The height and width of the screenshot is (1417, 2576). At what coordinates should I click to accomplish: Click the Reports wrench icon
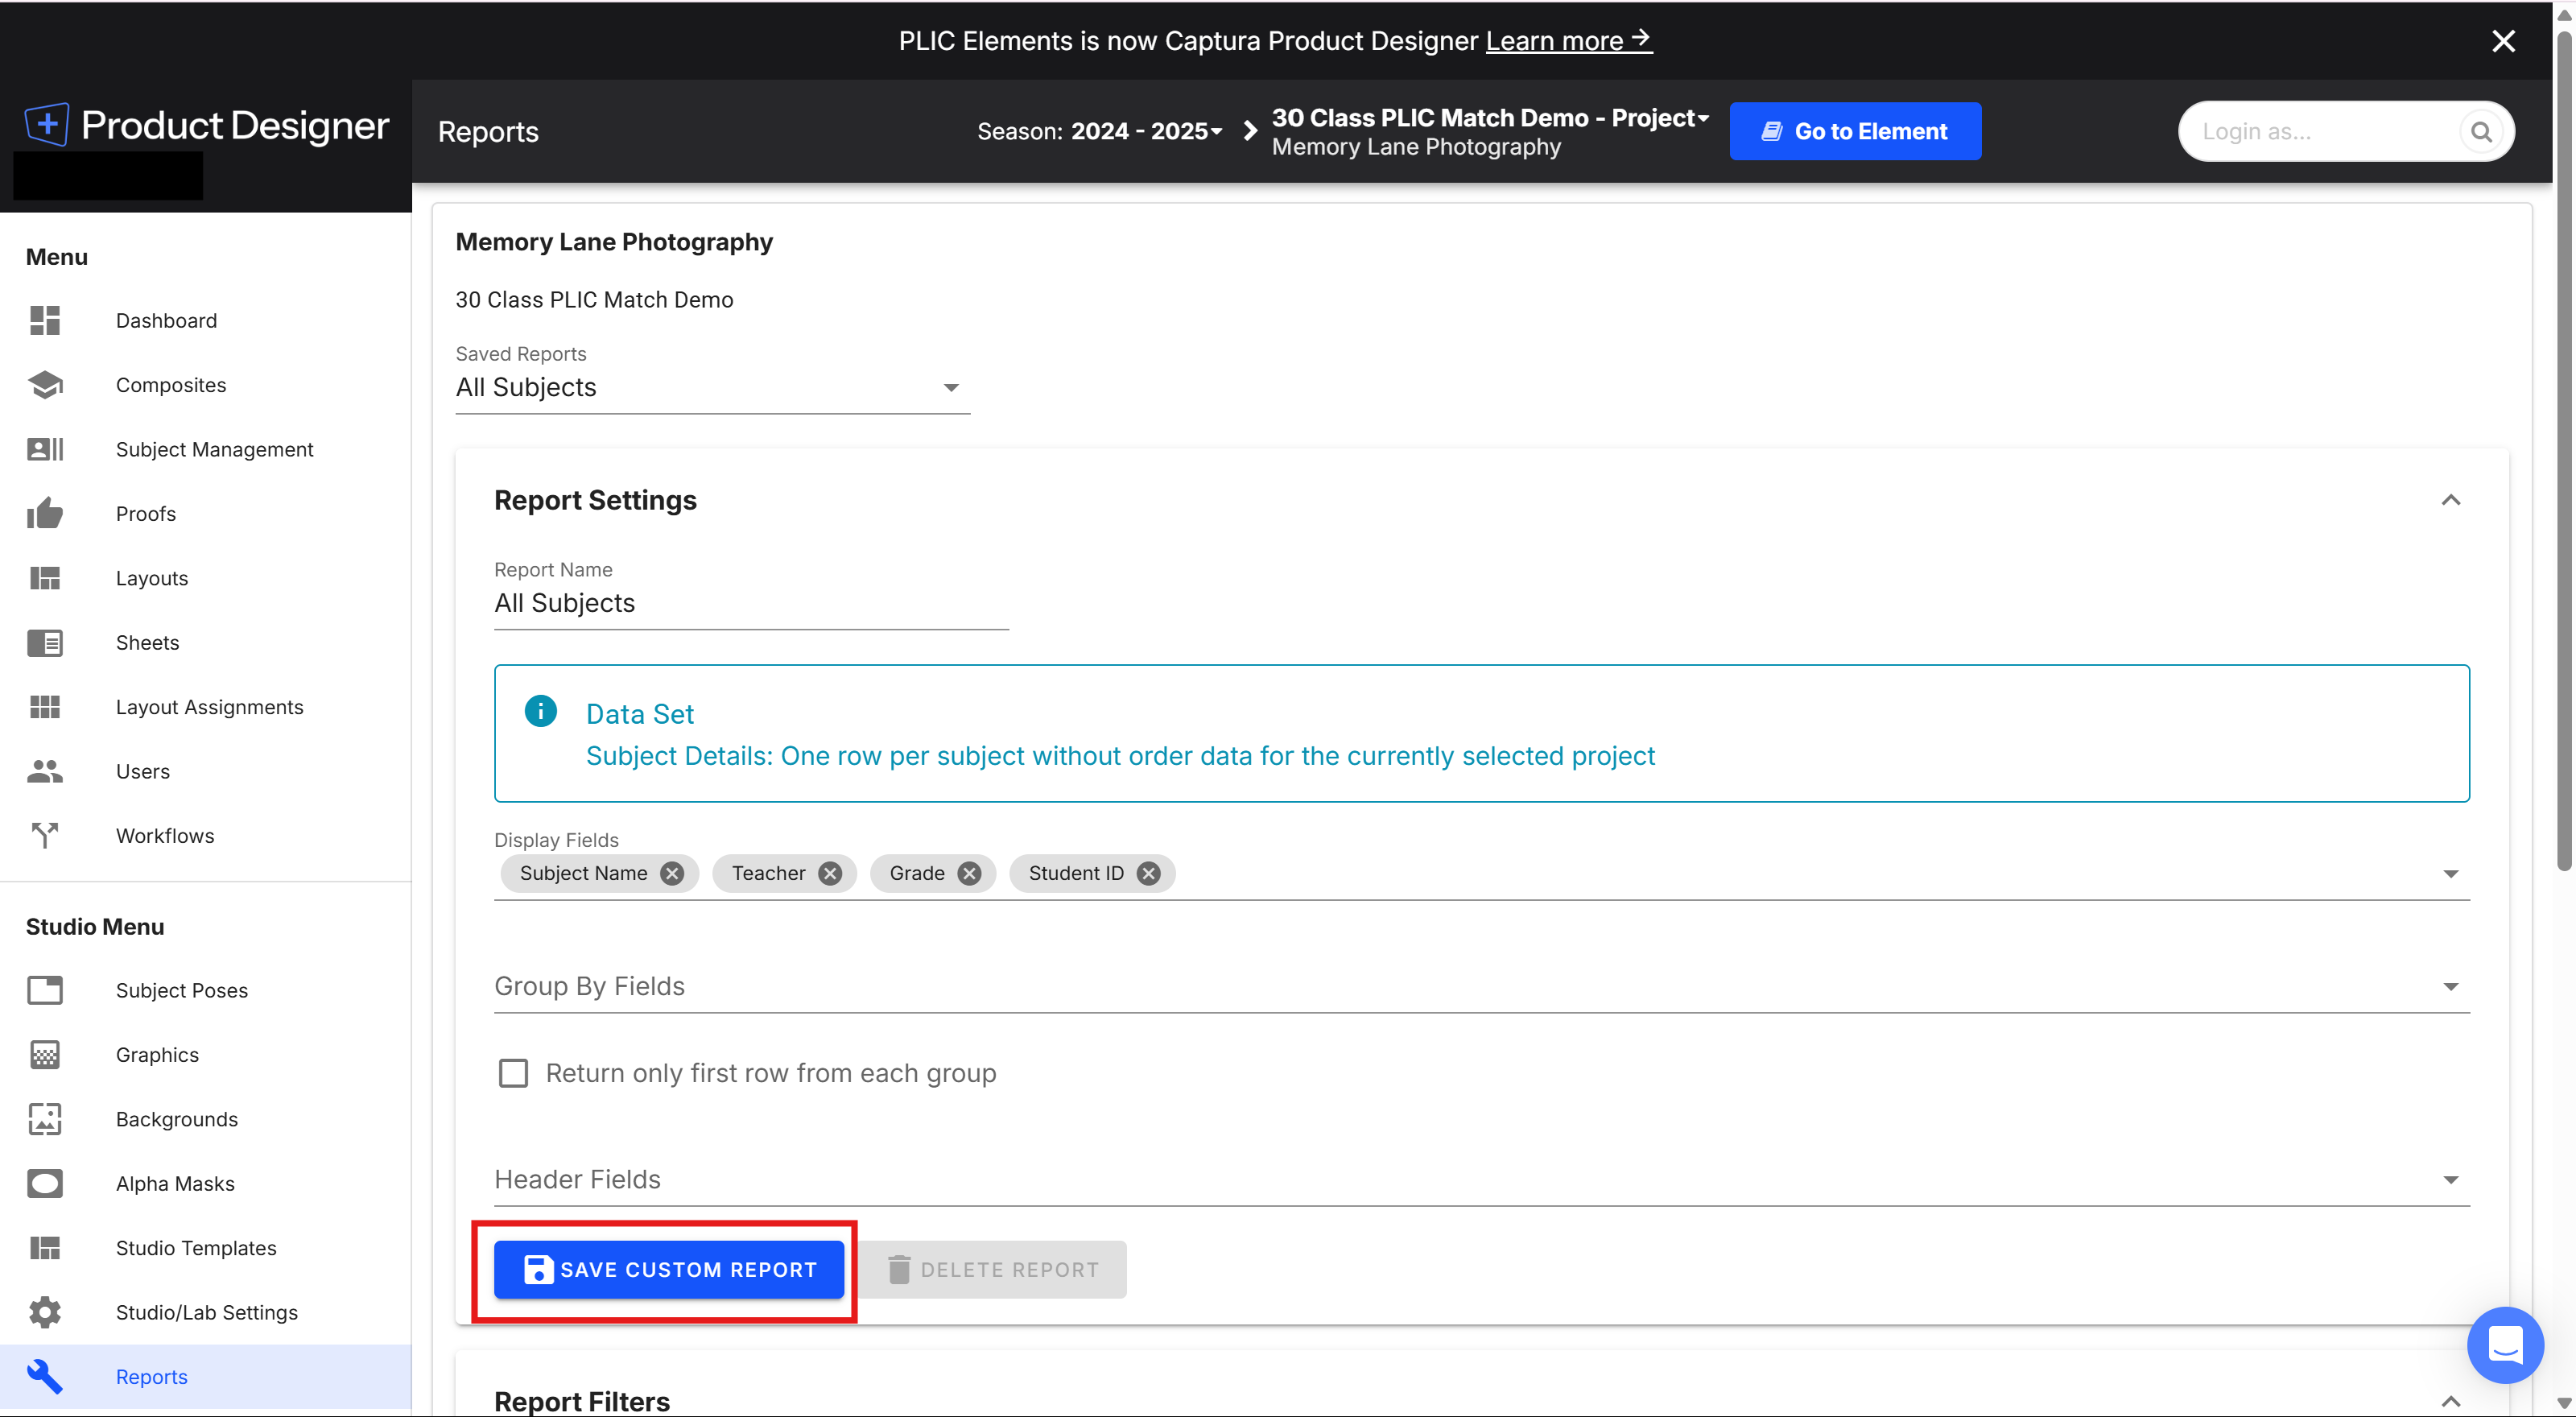[x=45, y=1376]
